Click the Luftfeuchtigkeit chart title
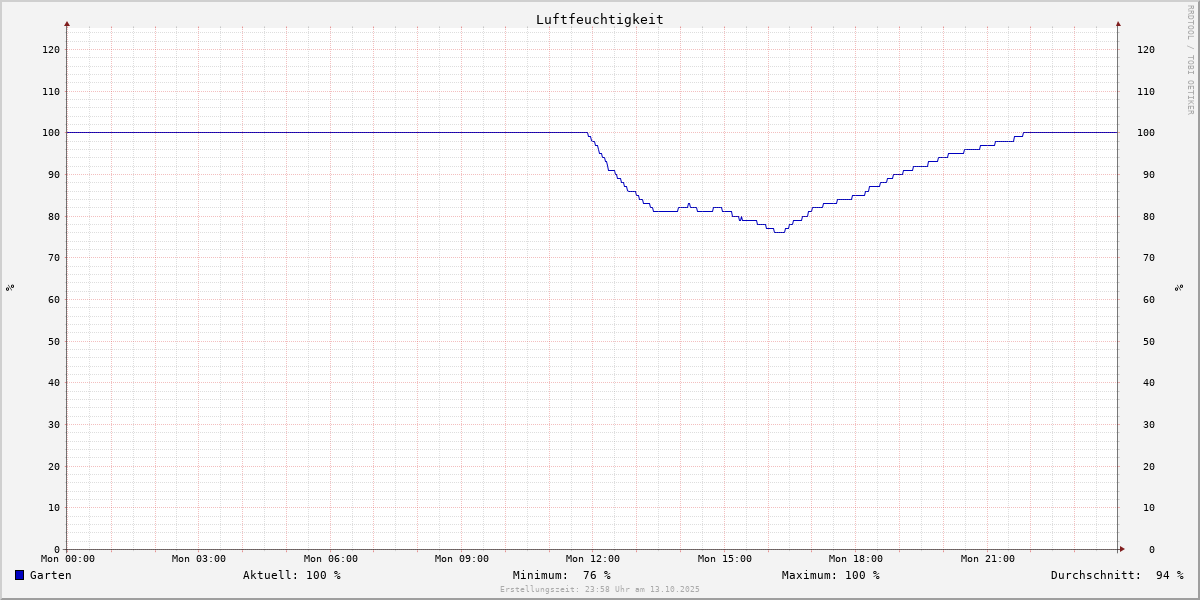Screen dimensions: 1200x600 pos(599,19)
